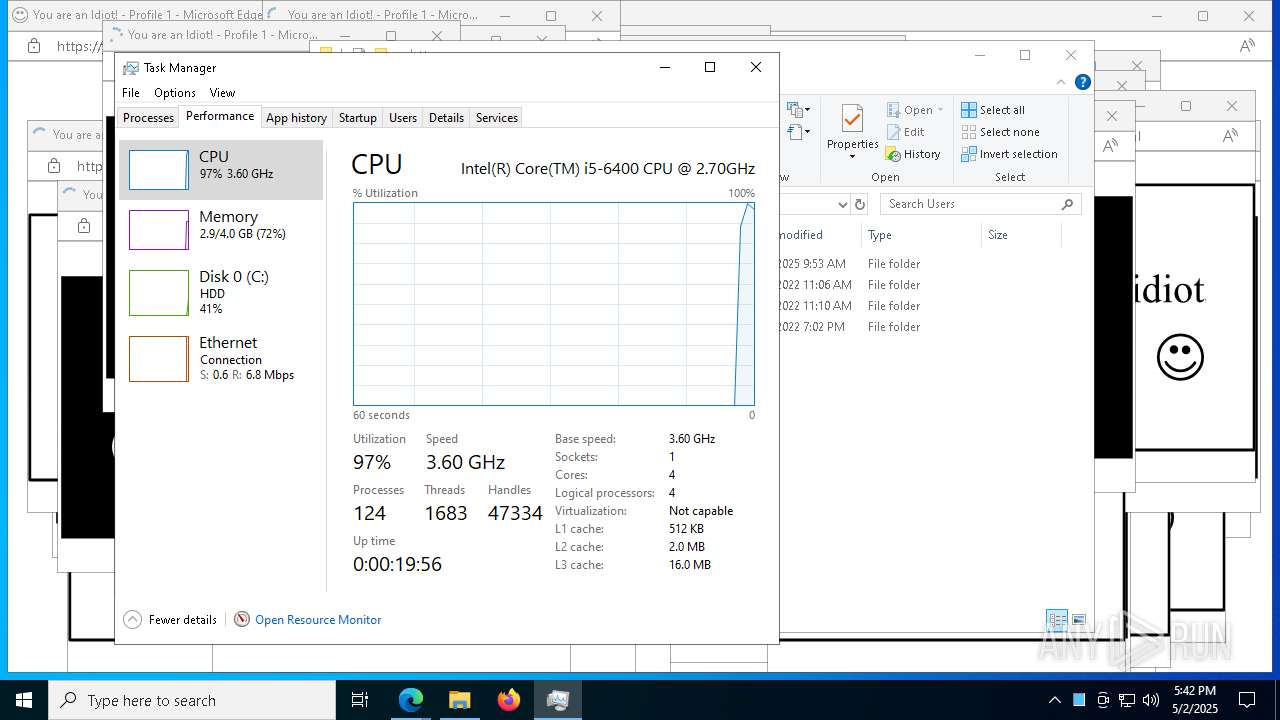The width and height of the screenshot is (1280, 720).
Task: Select Disk 0 (C:) in the sidebar
Action: click(x=221, y=292)
